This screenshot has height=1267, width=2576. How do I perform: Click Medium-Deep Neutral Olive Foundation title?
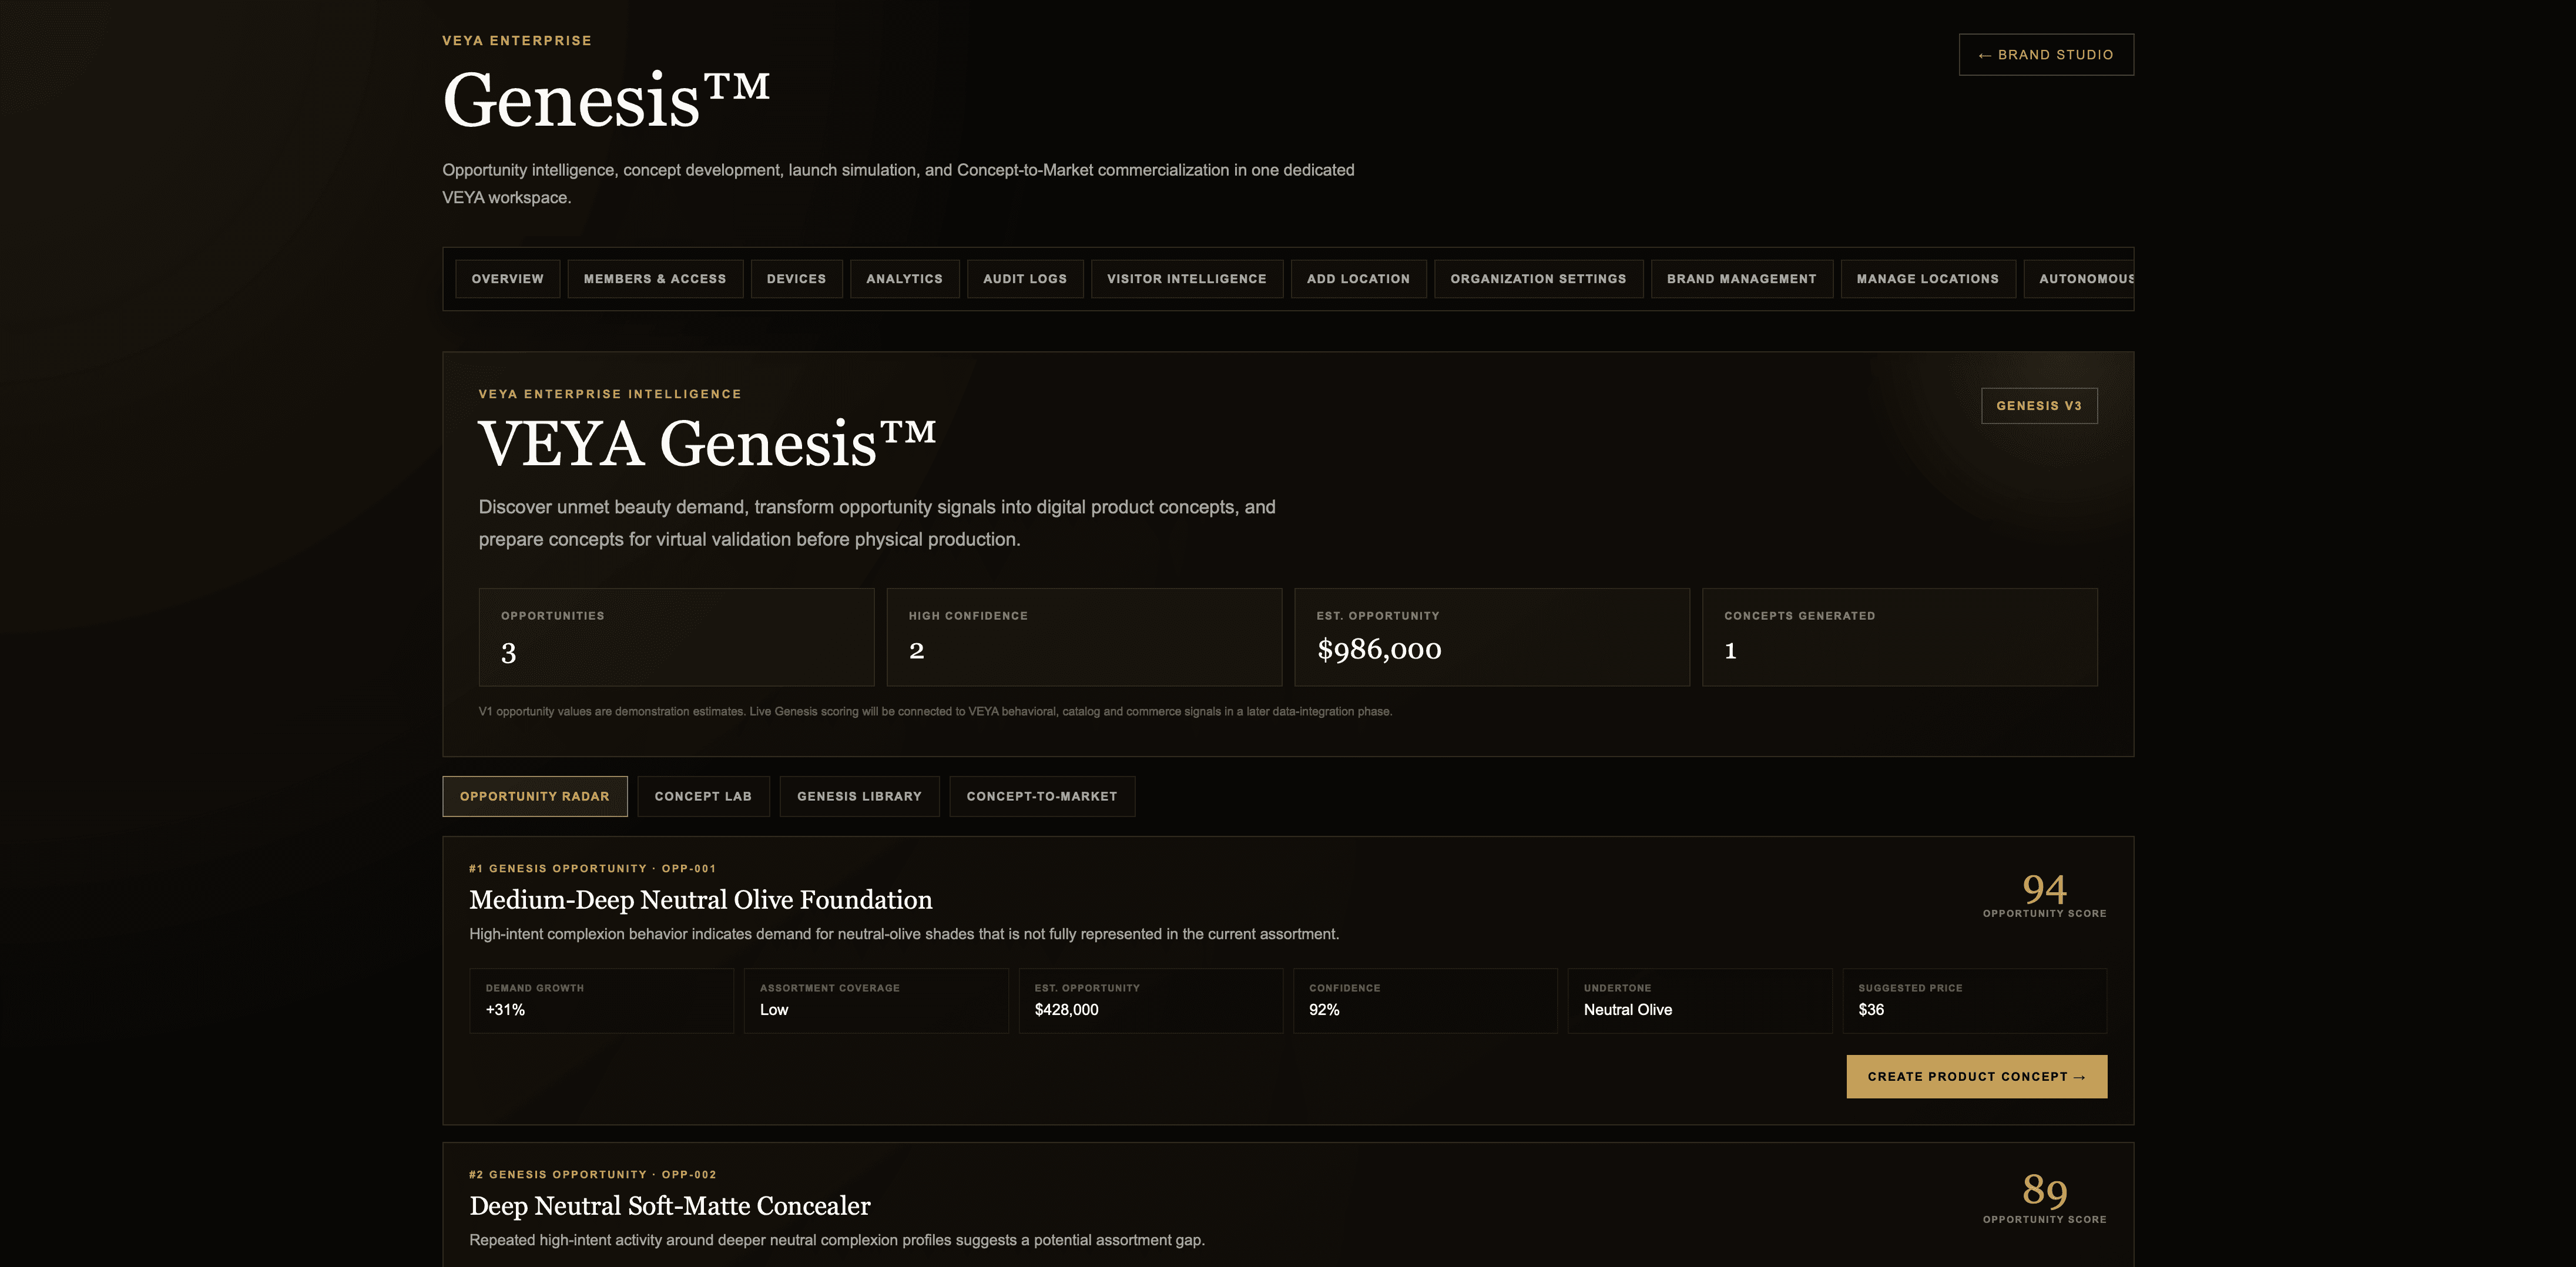(701, 900)
